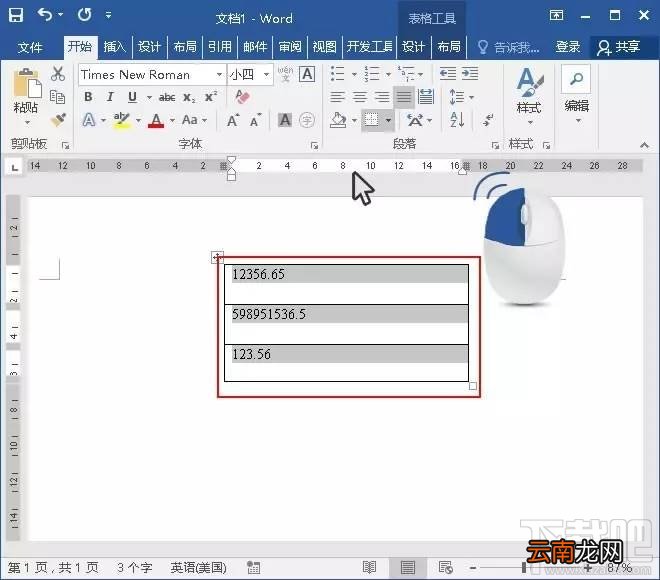The height and width of the screenshot is (580, 660).
Task: Sort table contents A to Z
Action: (x=457, y=120)
